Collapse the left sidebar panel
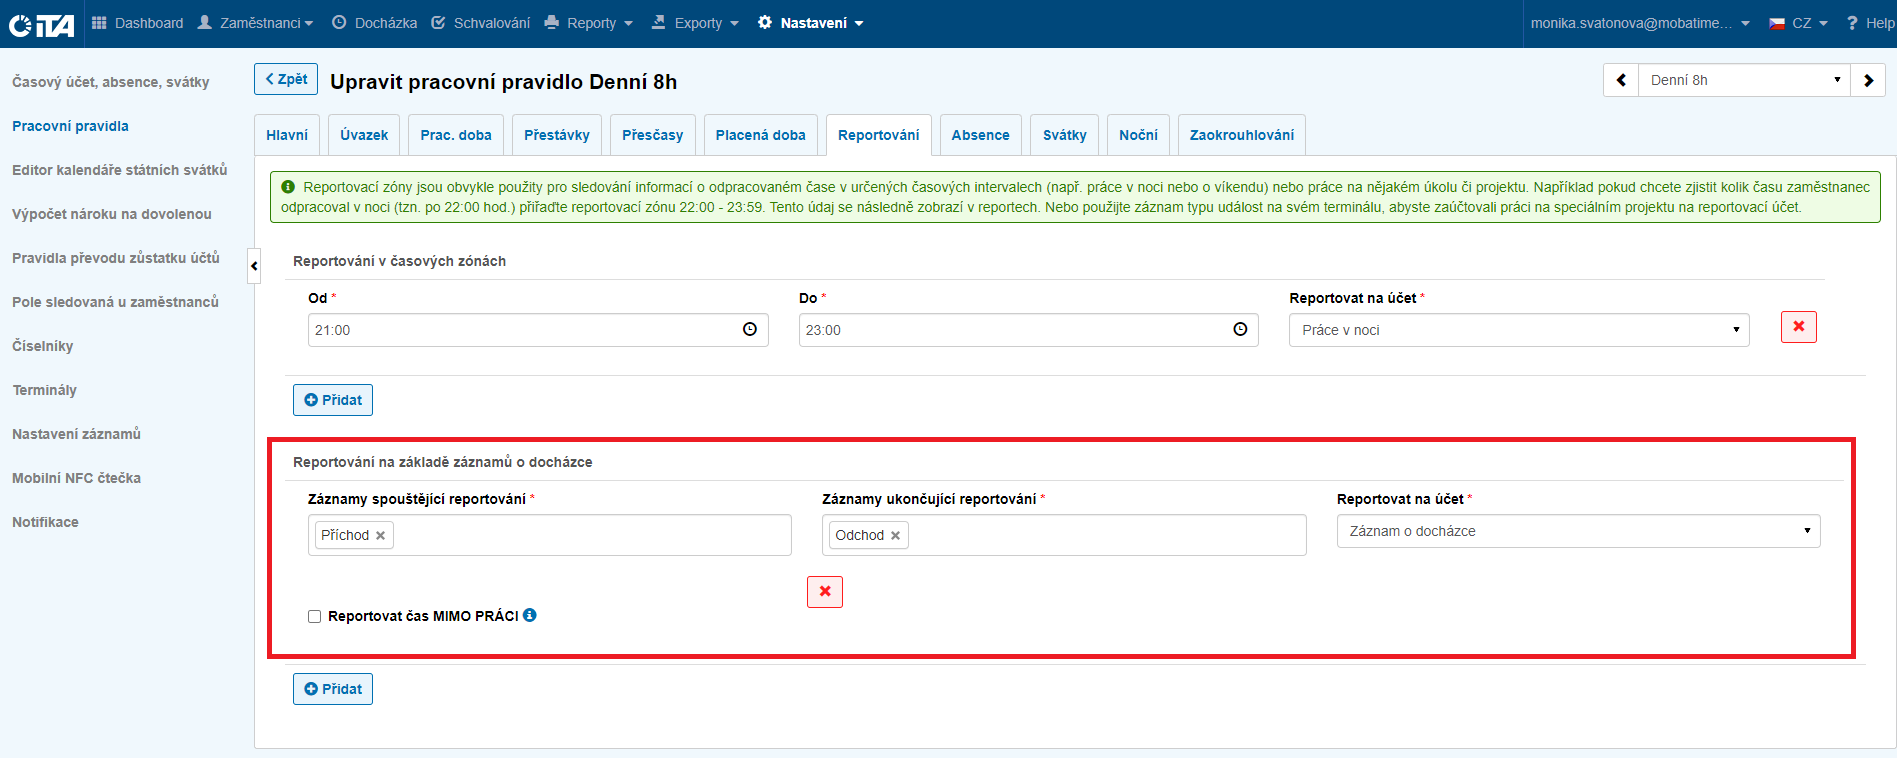 pyautogui.click(x=254, y=266)
